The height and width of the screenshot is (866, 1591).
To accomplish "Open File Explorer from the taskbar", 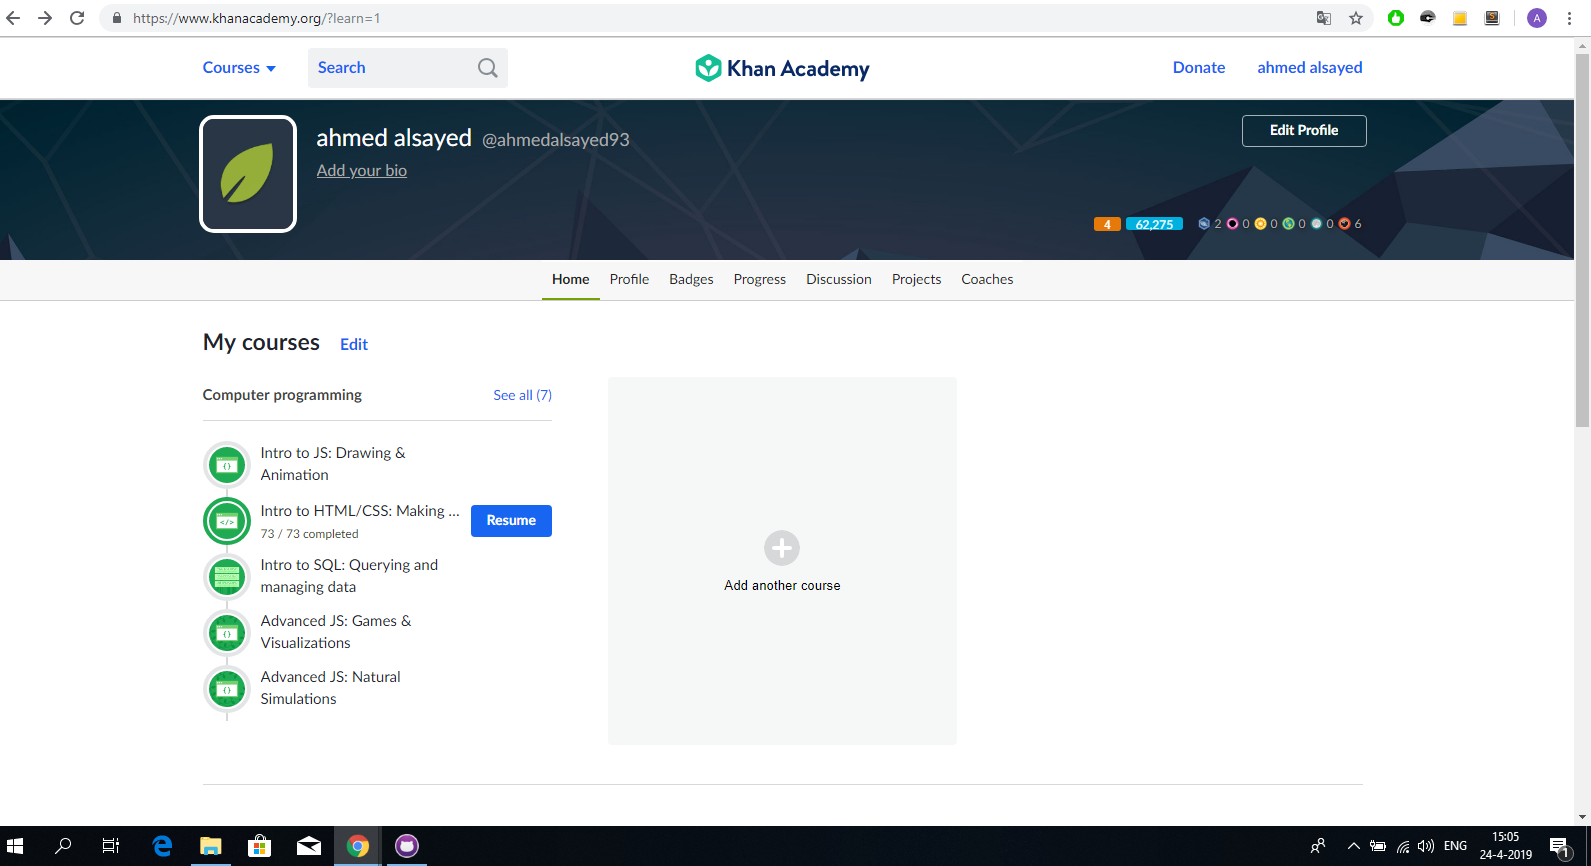I will tap(210, 846).
